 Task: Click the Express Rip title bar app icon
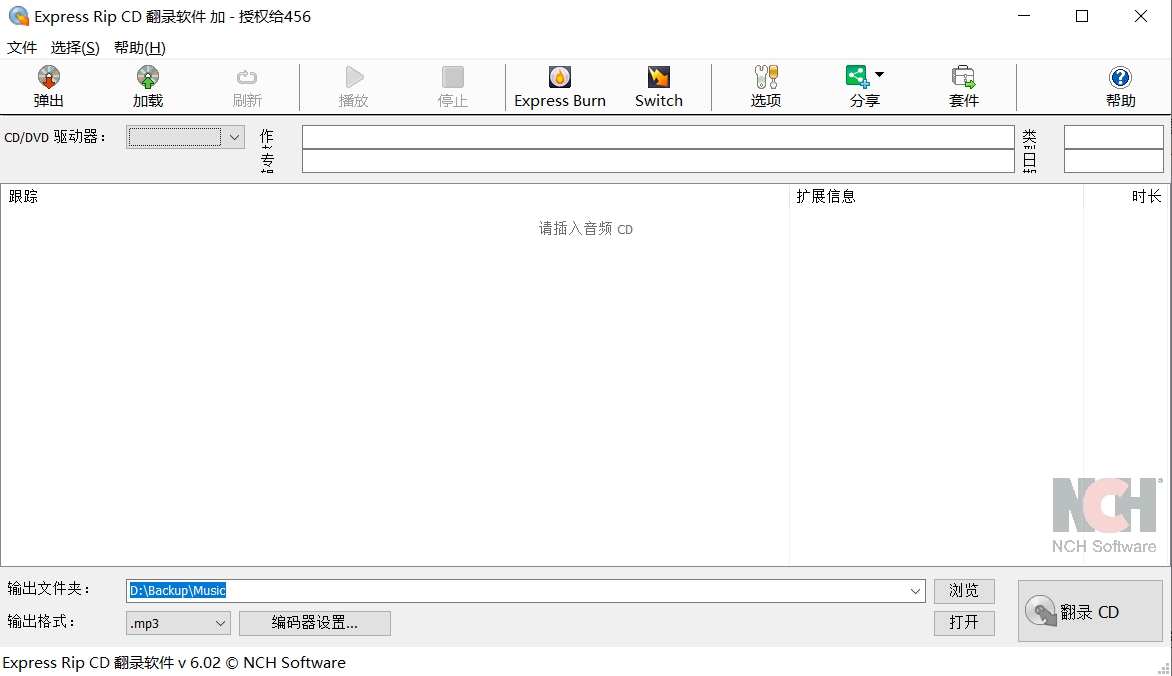18,16
